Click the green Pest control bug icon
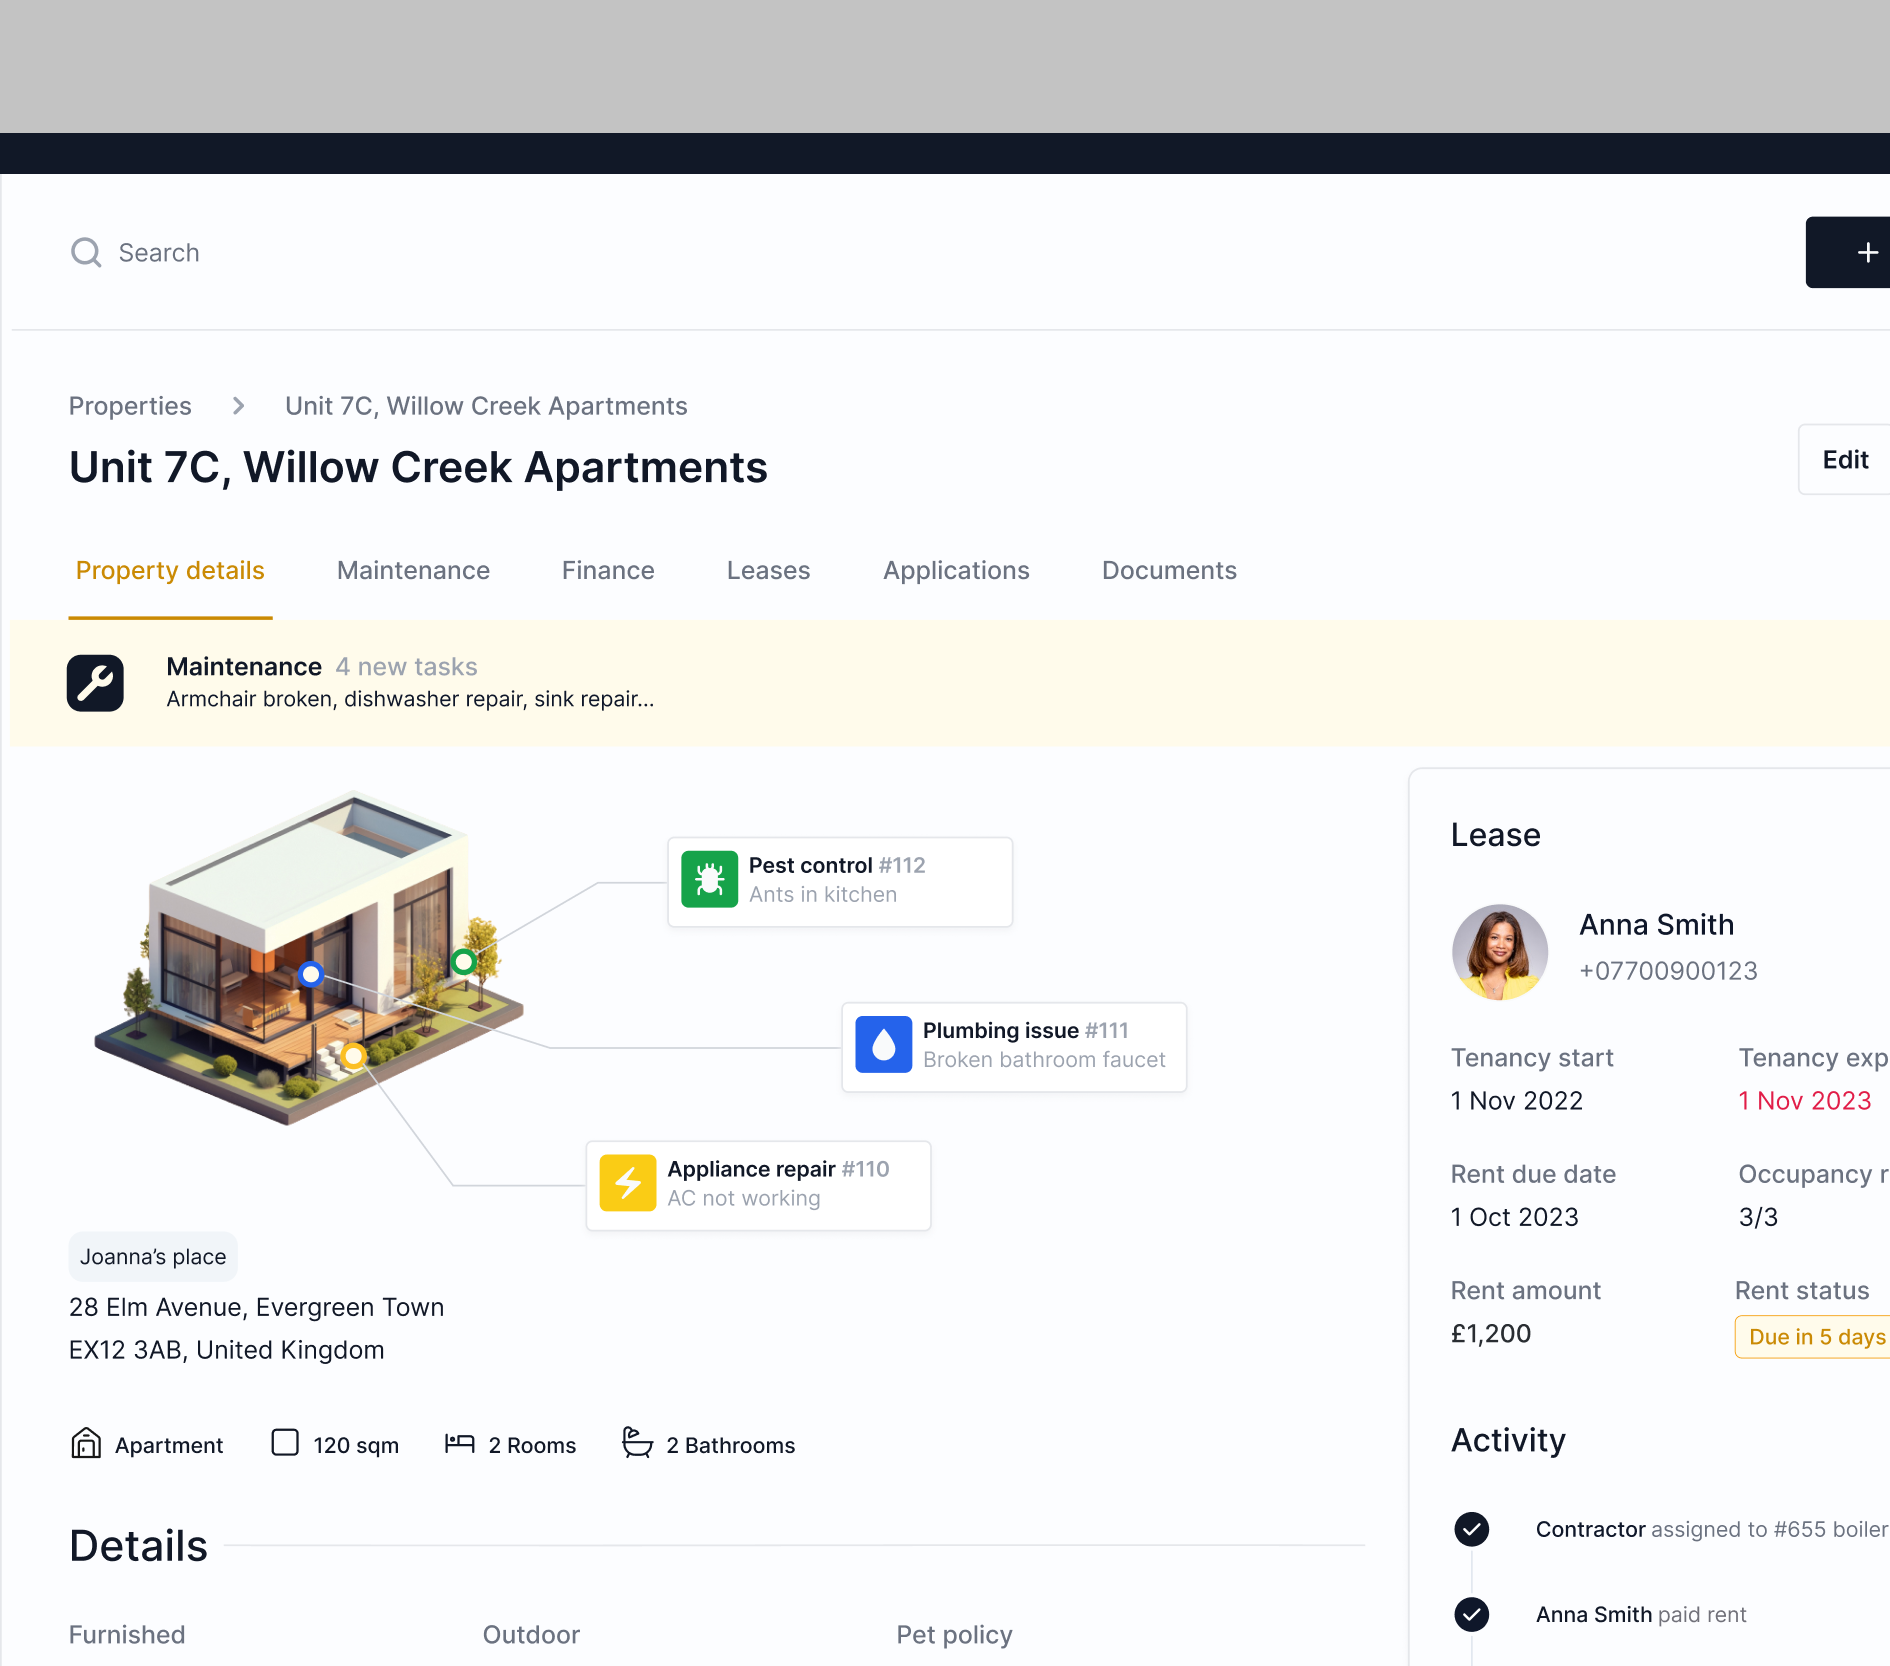The height and width of the screenshot is (1666, 1890). coord(710,879)
